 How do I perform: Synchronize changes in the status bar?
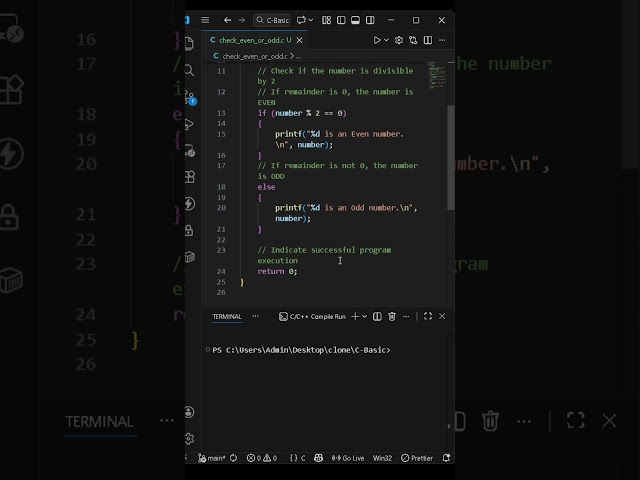[233, 458]
